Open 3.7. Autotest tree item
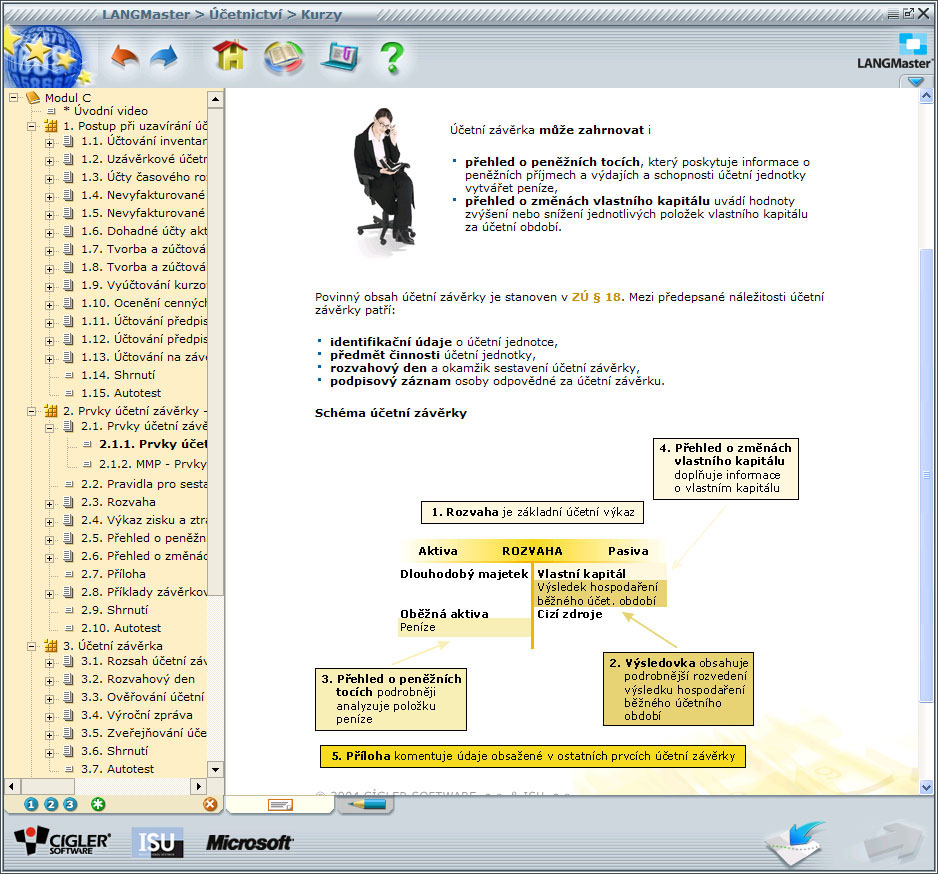This screenshot has height=874, width=938. pyautogui.click(x=117, y=769)
